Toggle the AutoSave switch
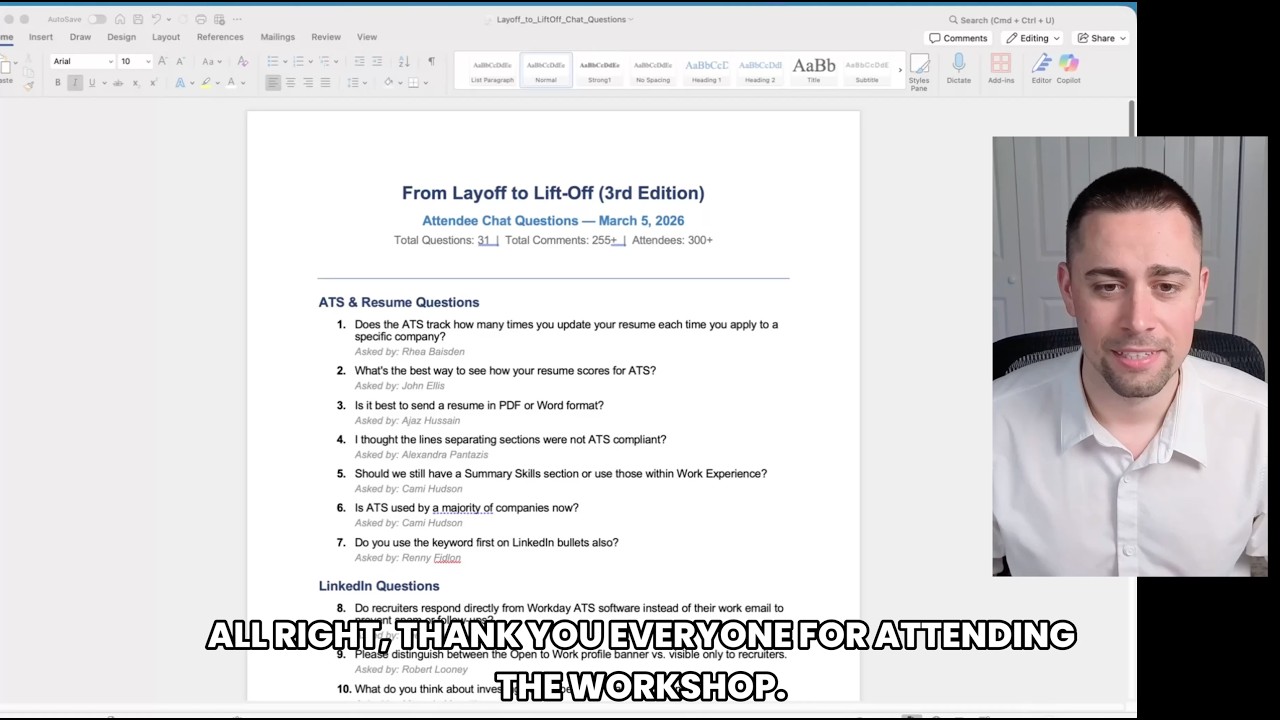Screen dimensions: 1280x720 point(97,19)
